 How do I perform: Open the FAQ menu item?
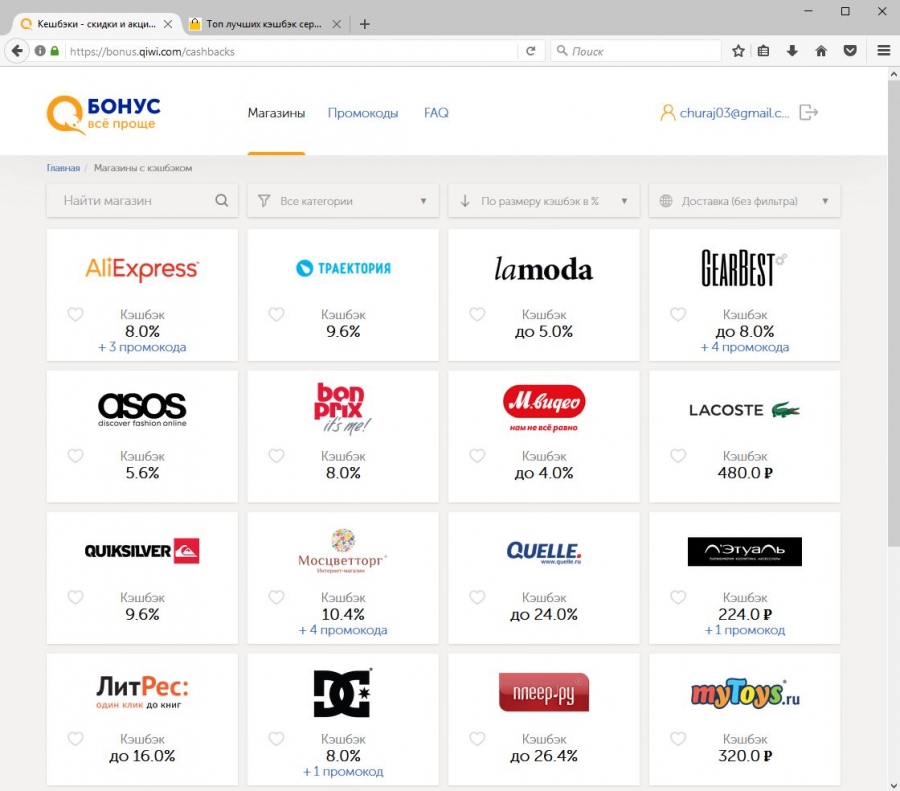click(436, 113)
